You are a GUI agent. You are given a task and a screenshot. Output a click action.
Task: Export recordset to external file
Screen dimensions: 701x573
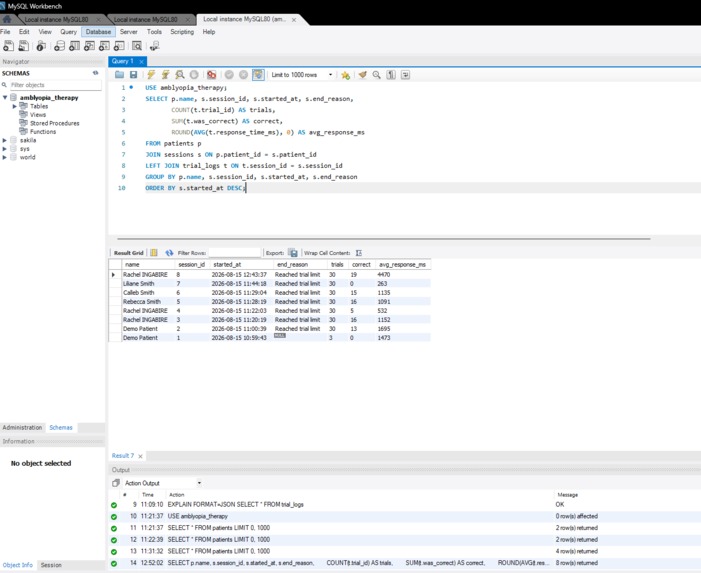[293, 253]
